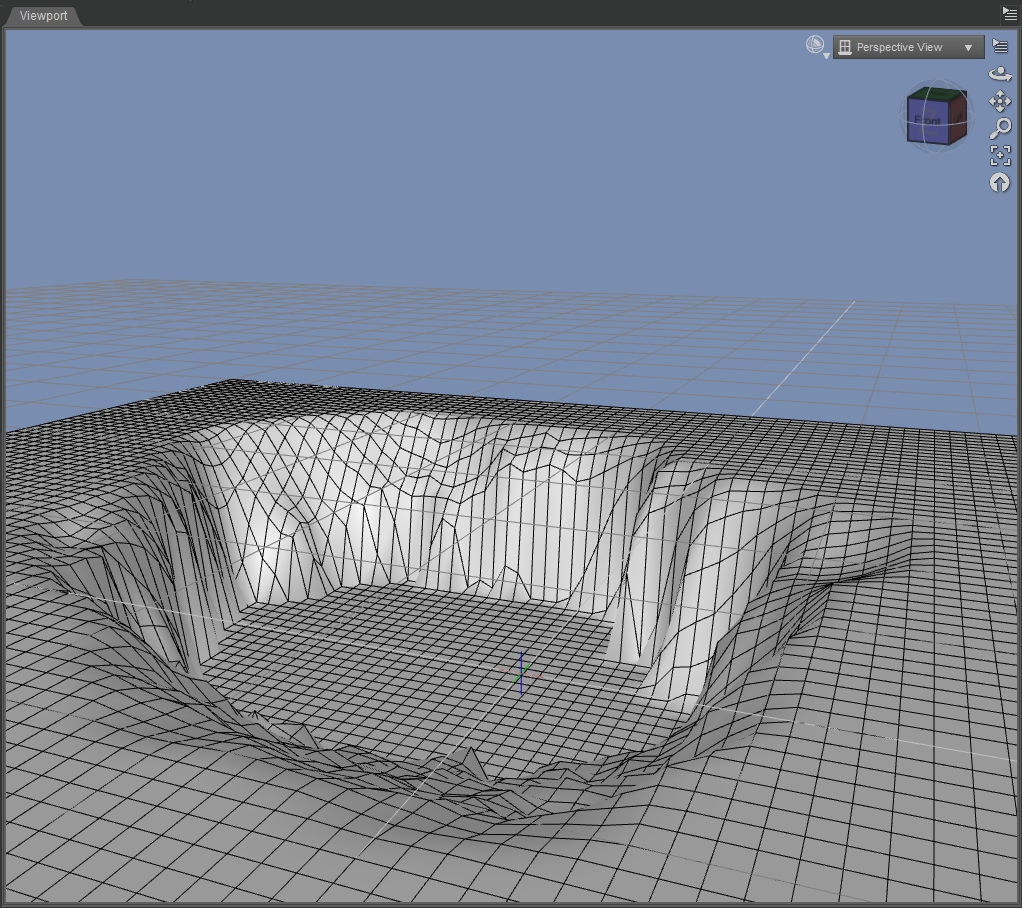The width and height of the screenshot is (1022, 908).
Task: Click the origin axis gizmo in scene
Action: (521, 673)
